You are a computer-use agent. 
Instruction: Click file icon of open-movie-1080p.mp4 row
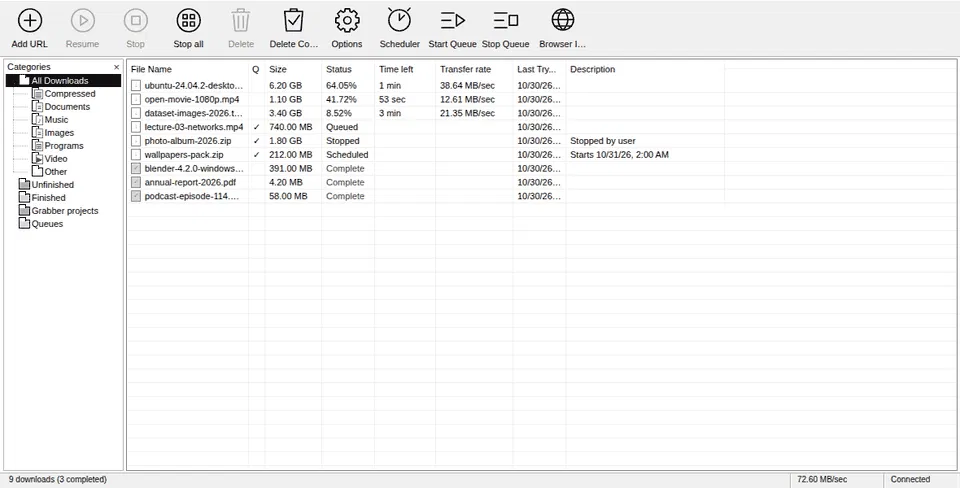136,99
